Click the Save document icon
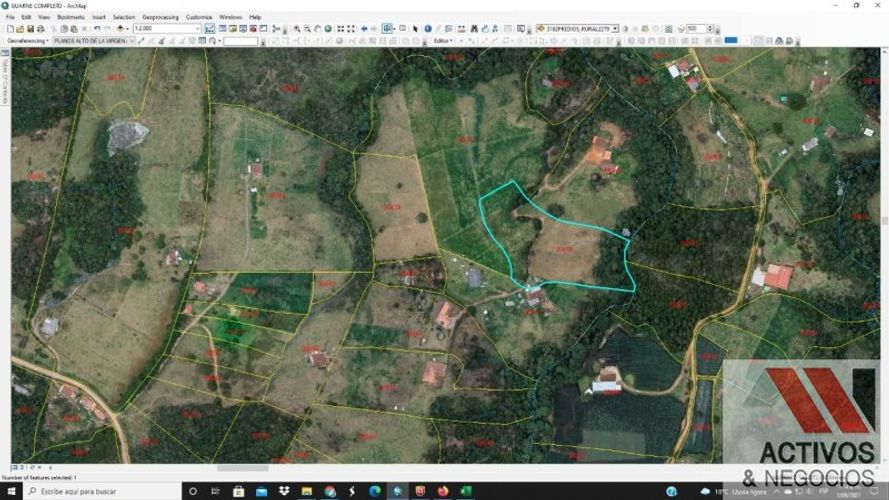889x500 pixels. (31, 28)
